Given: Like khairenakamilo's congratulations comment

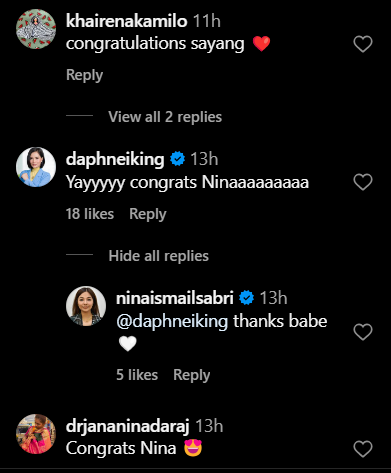Looking at the screenshot, I should (363, 44).
